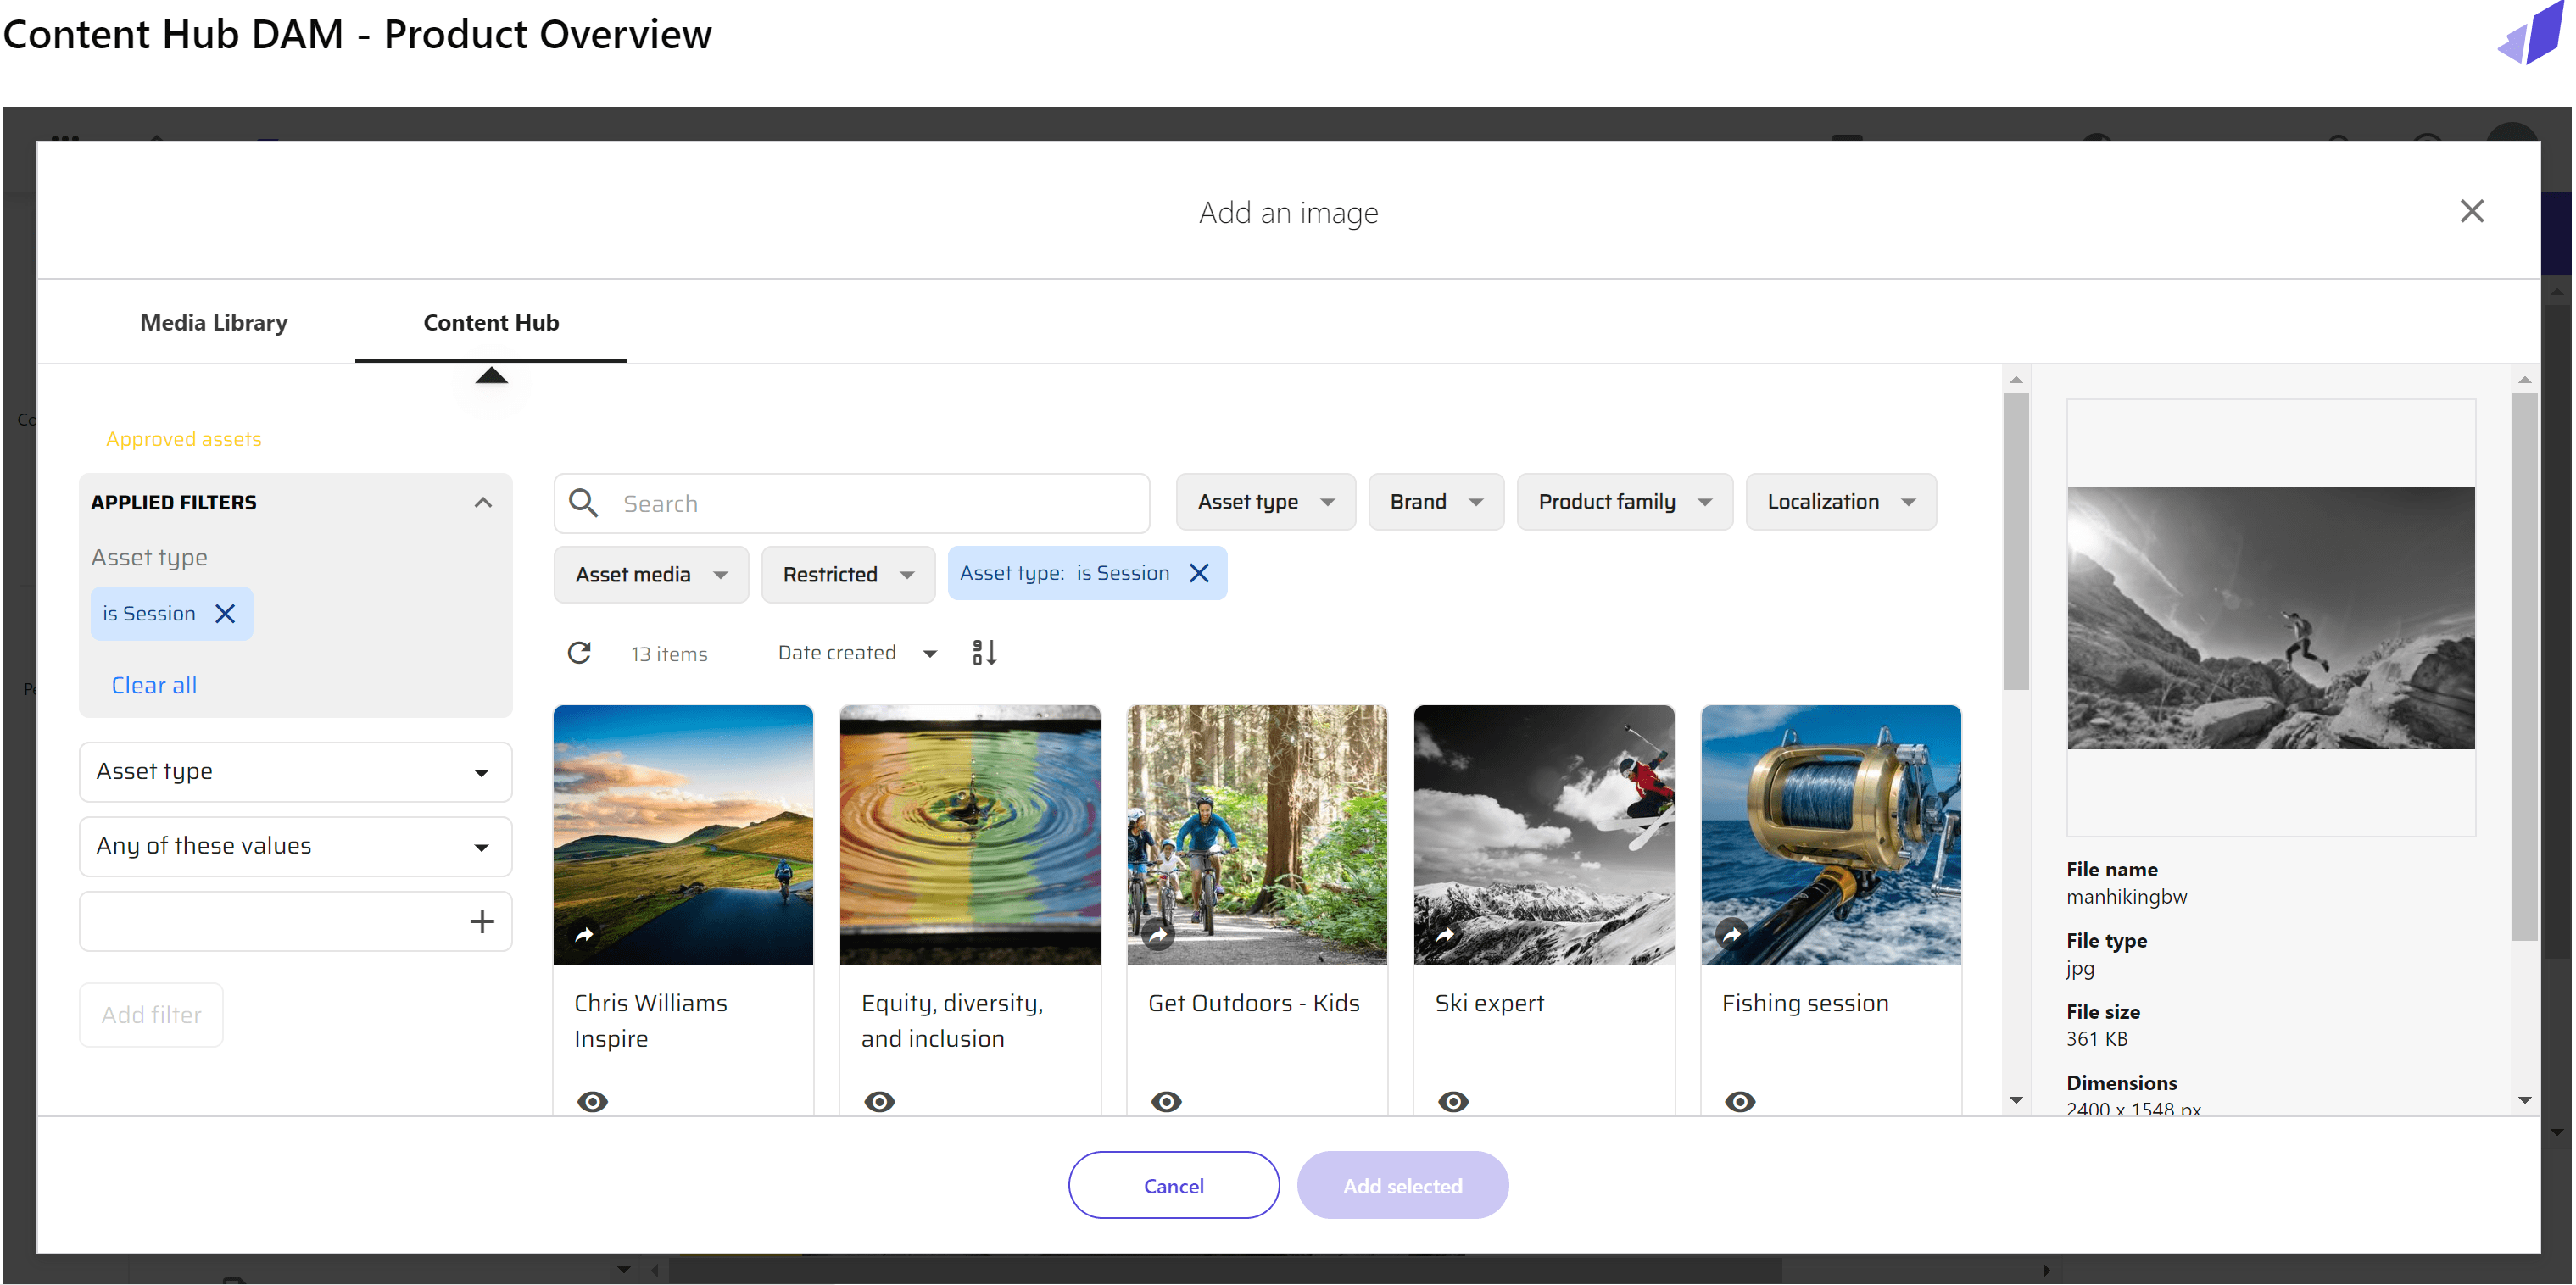Preview Chris Williams Inspire via eye icon

tap(592, 1102)
